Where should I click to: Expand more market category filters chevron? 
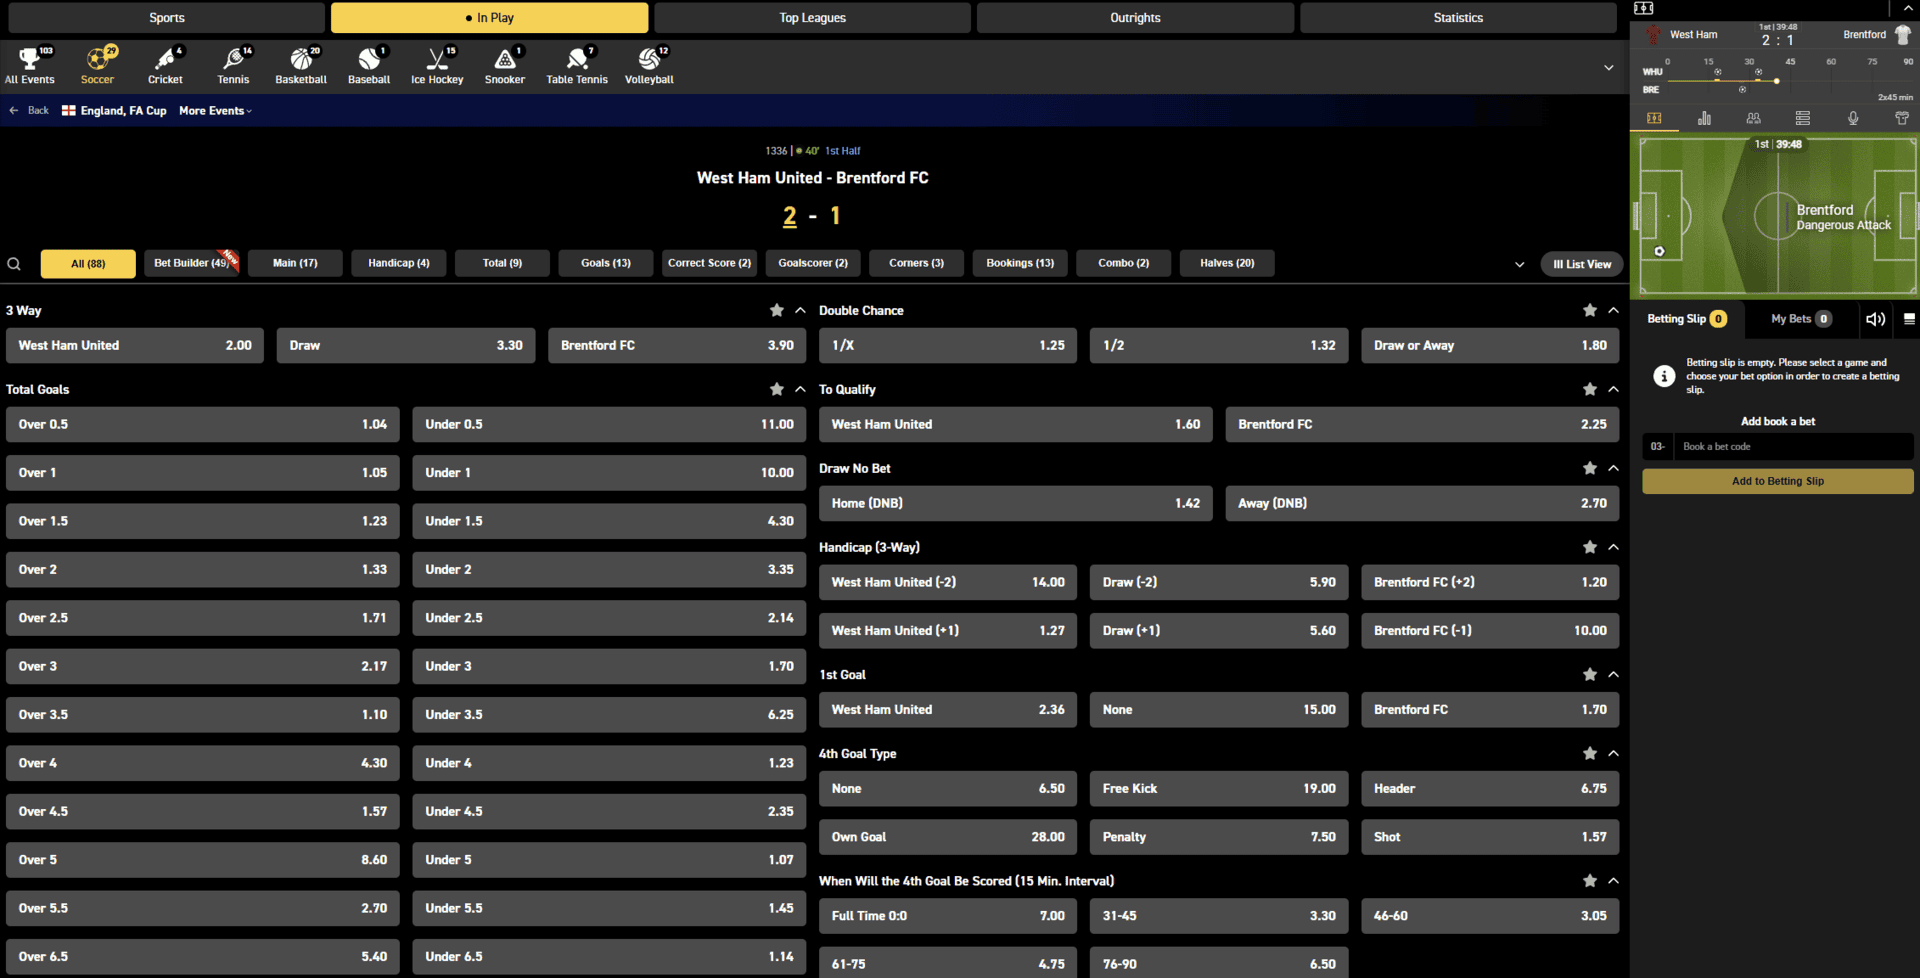1520,265
